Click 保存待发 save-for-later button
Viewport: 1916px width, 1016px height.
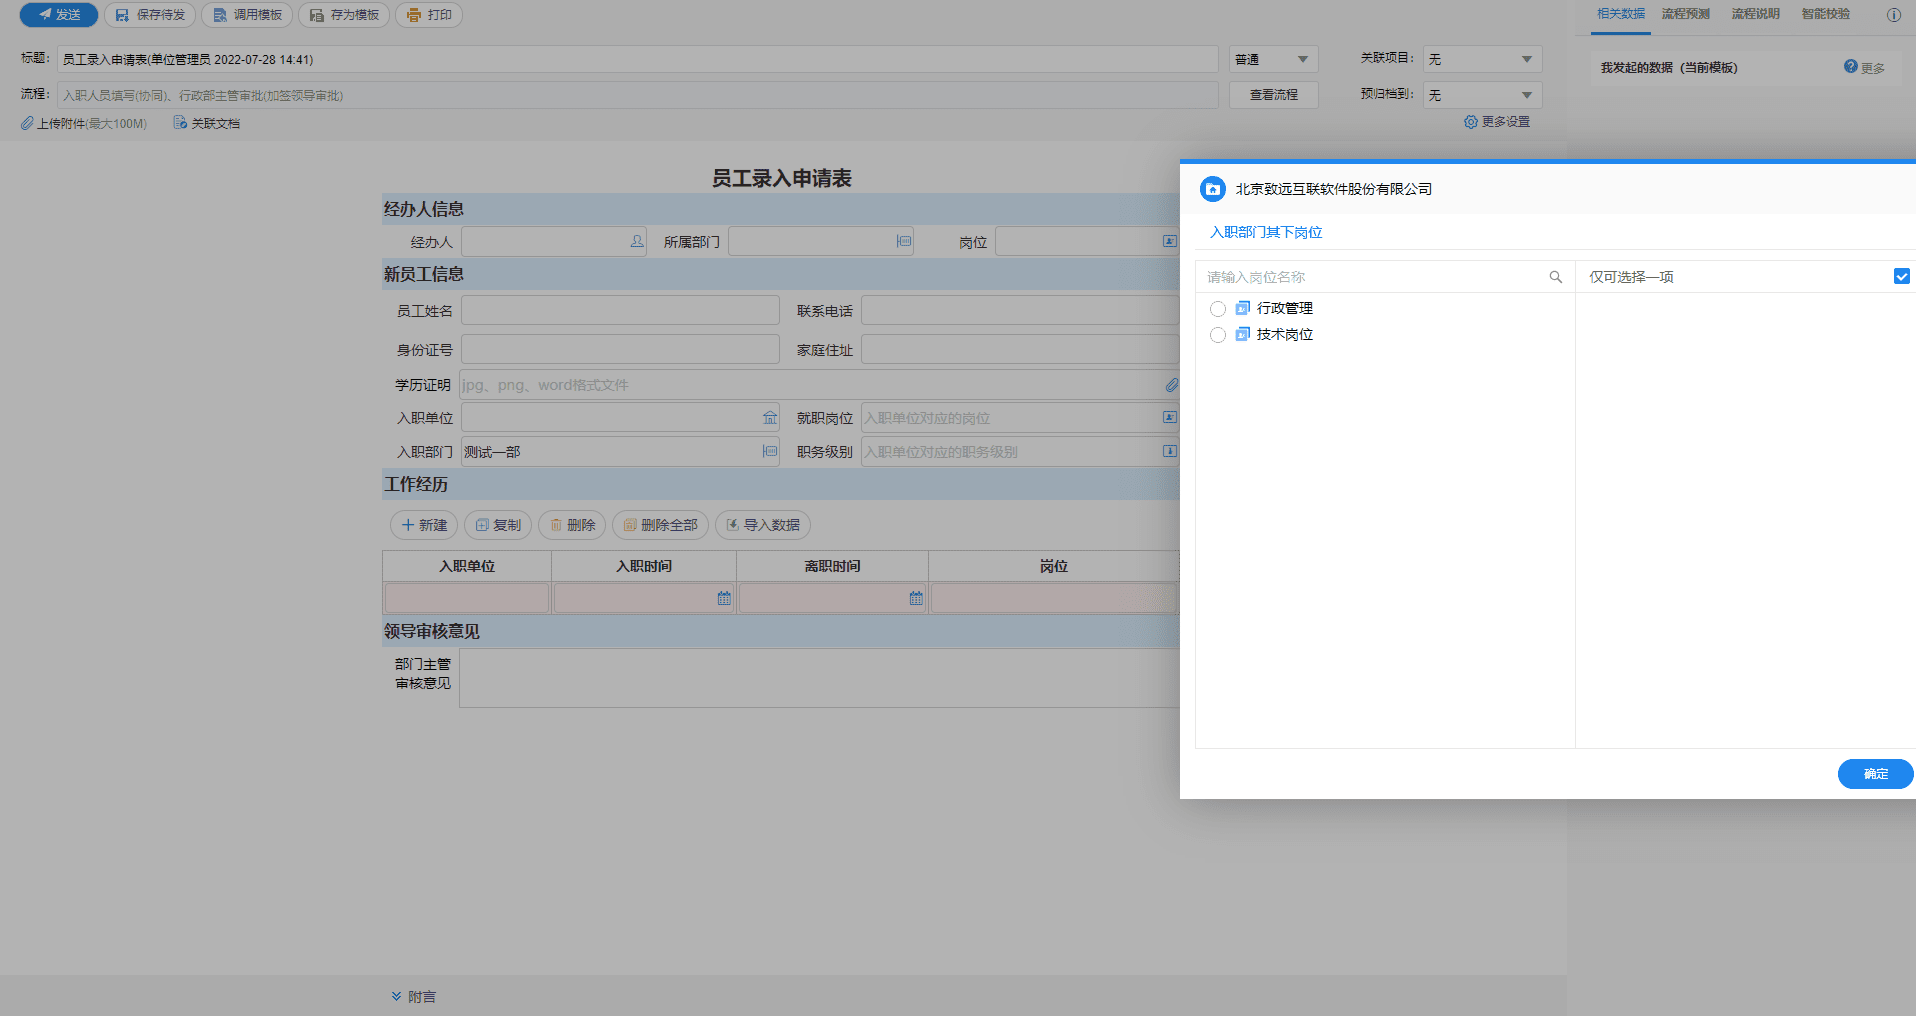click(150, 15)
